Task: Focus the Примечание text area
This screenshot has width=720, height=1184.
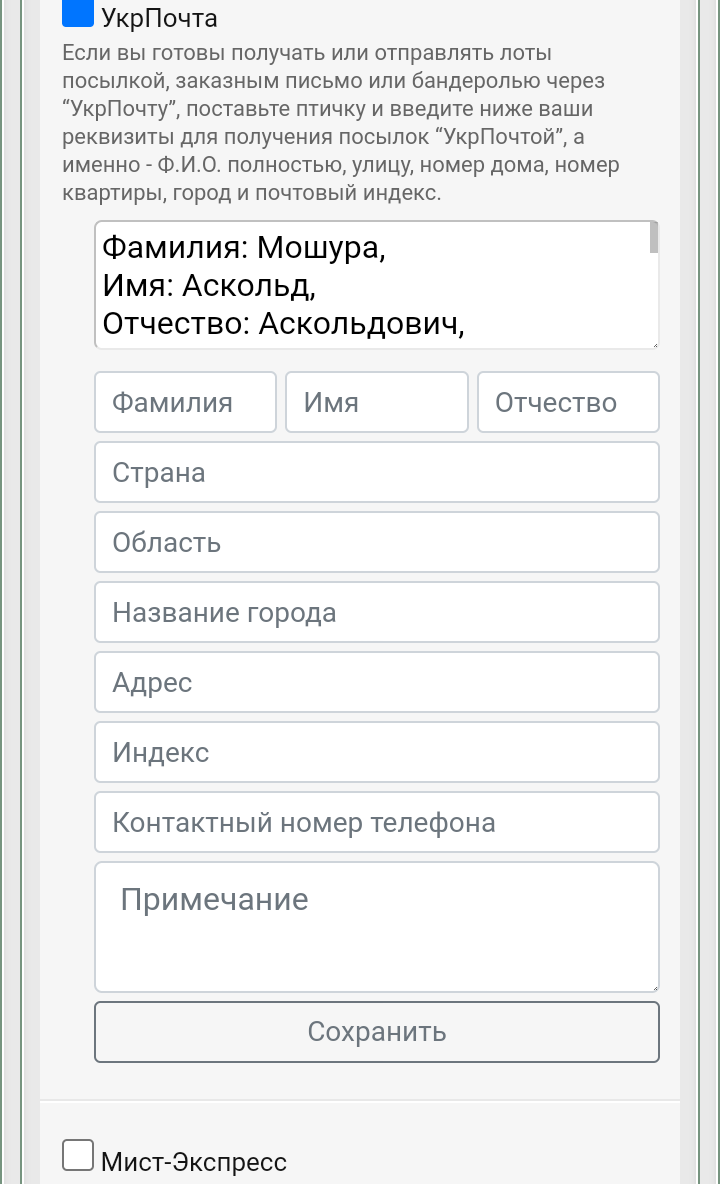Action: (377, 927)
